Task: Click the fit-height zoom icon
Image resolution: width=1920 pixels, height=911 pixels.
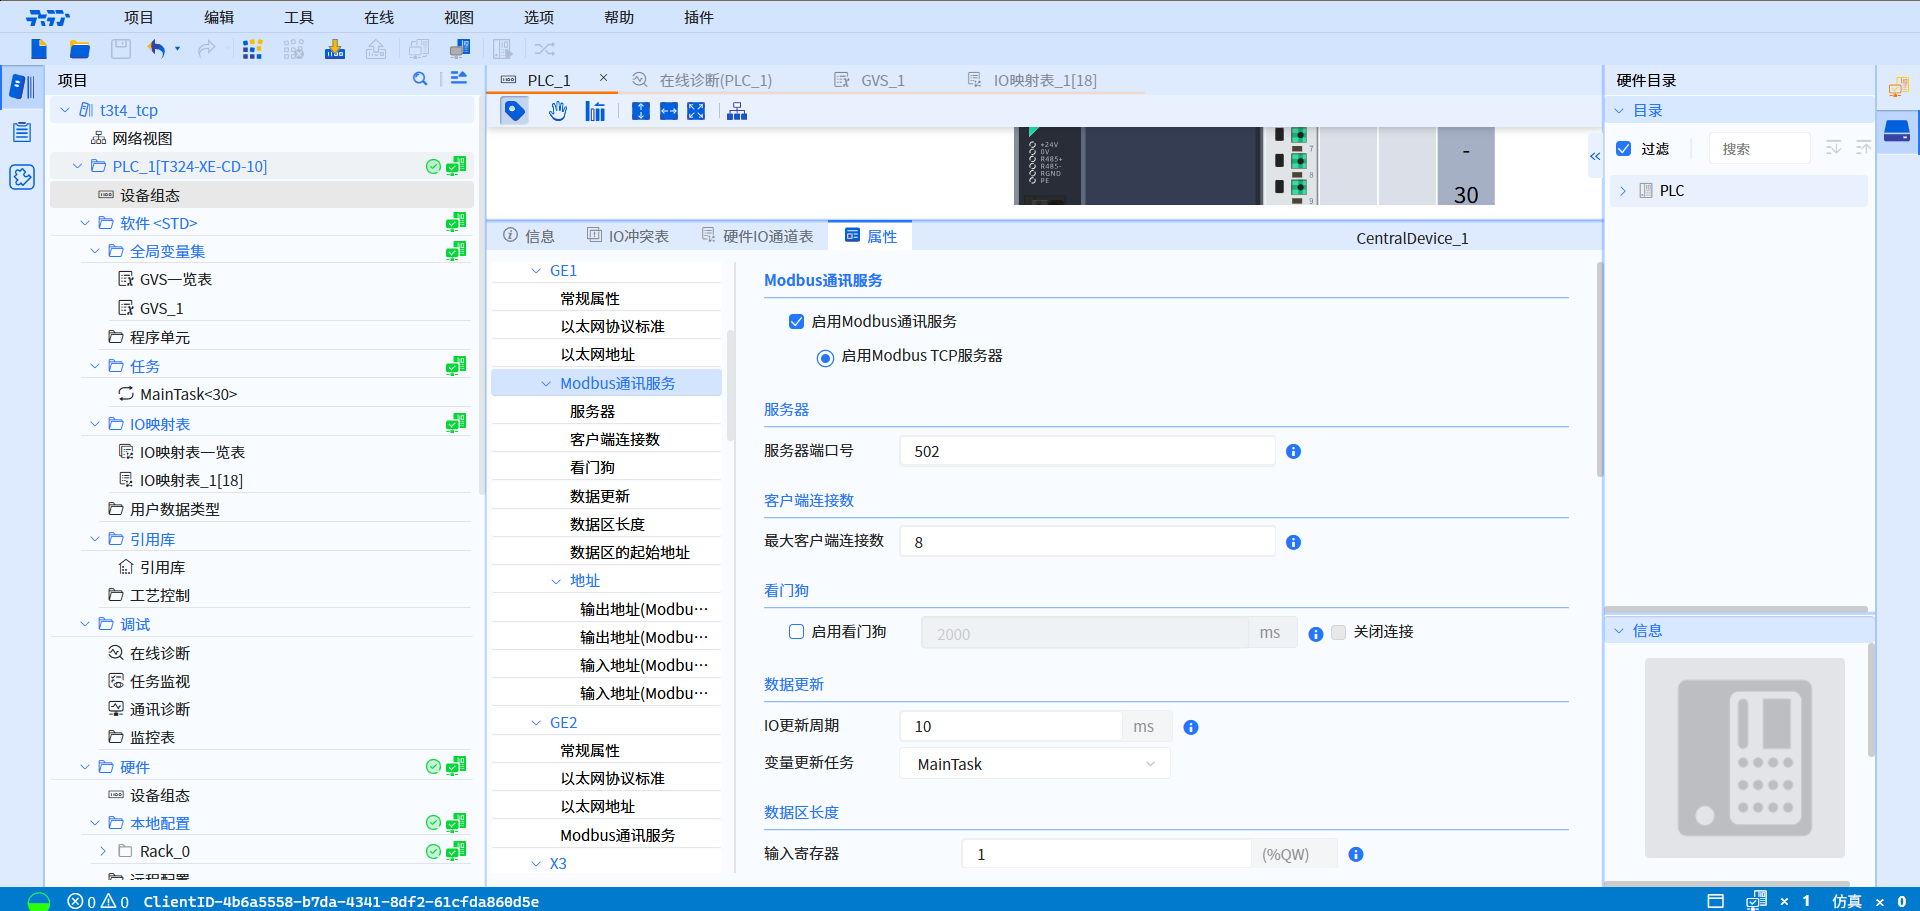Action: [641, 111]
